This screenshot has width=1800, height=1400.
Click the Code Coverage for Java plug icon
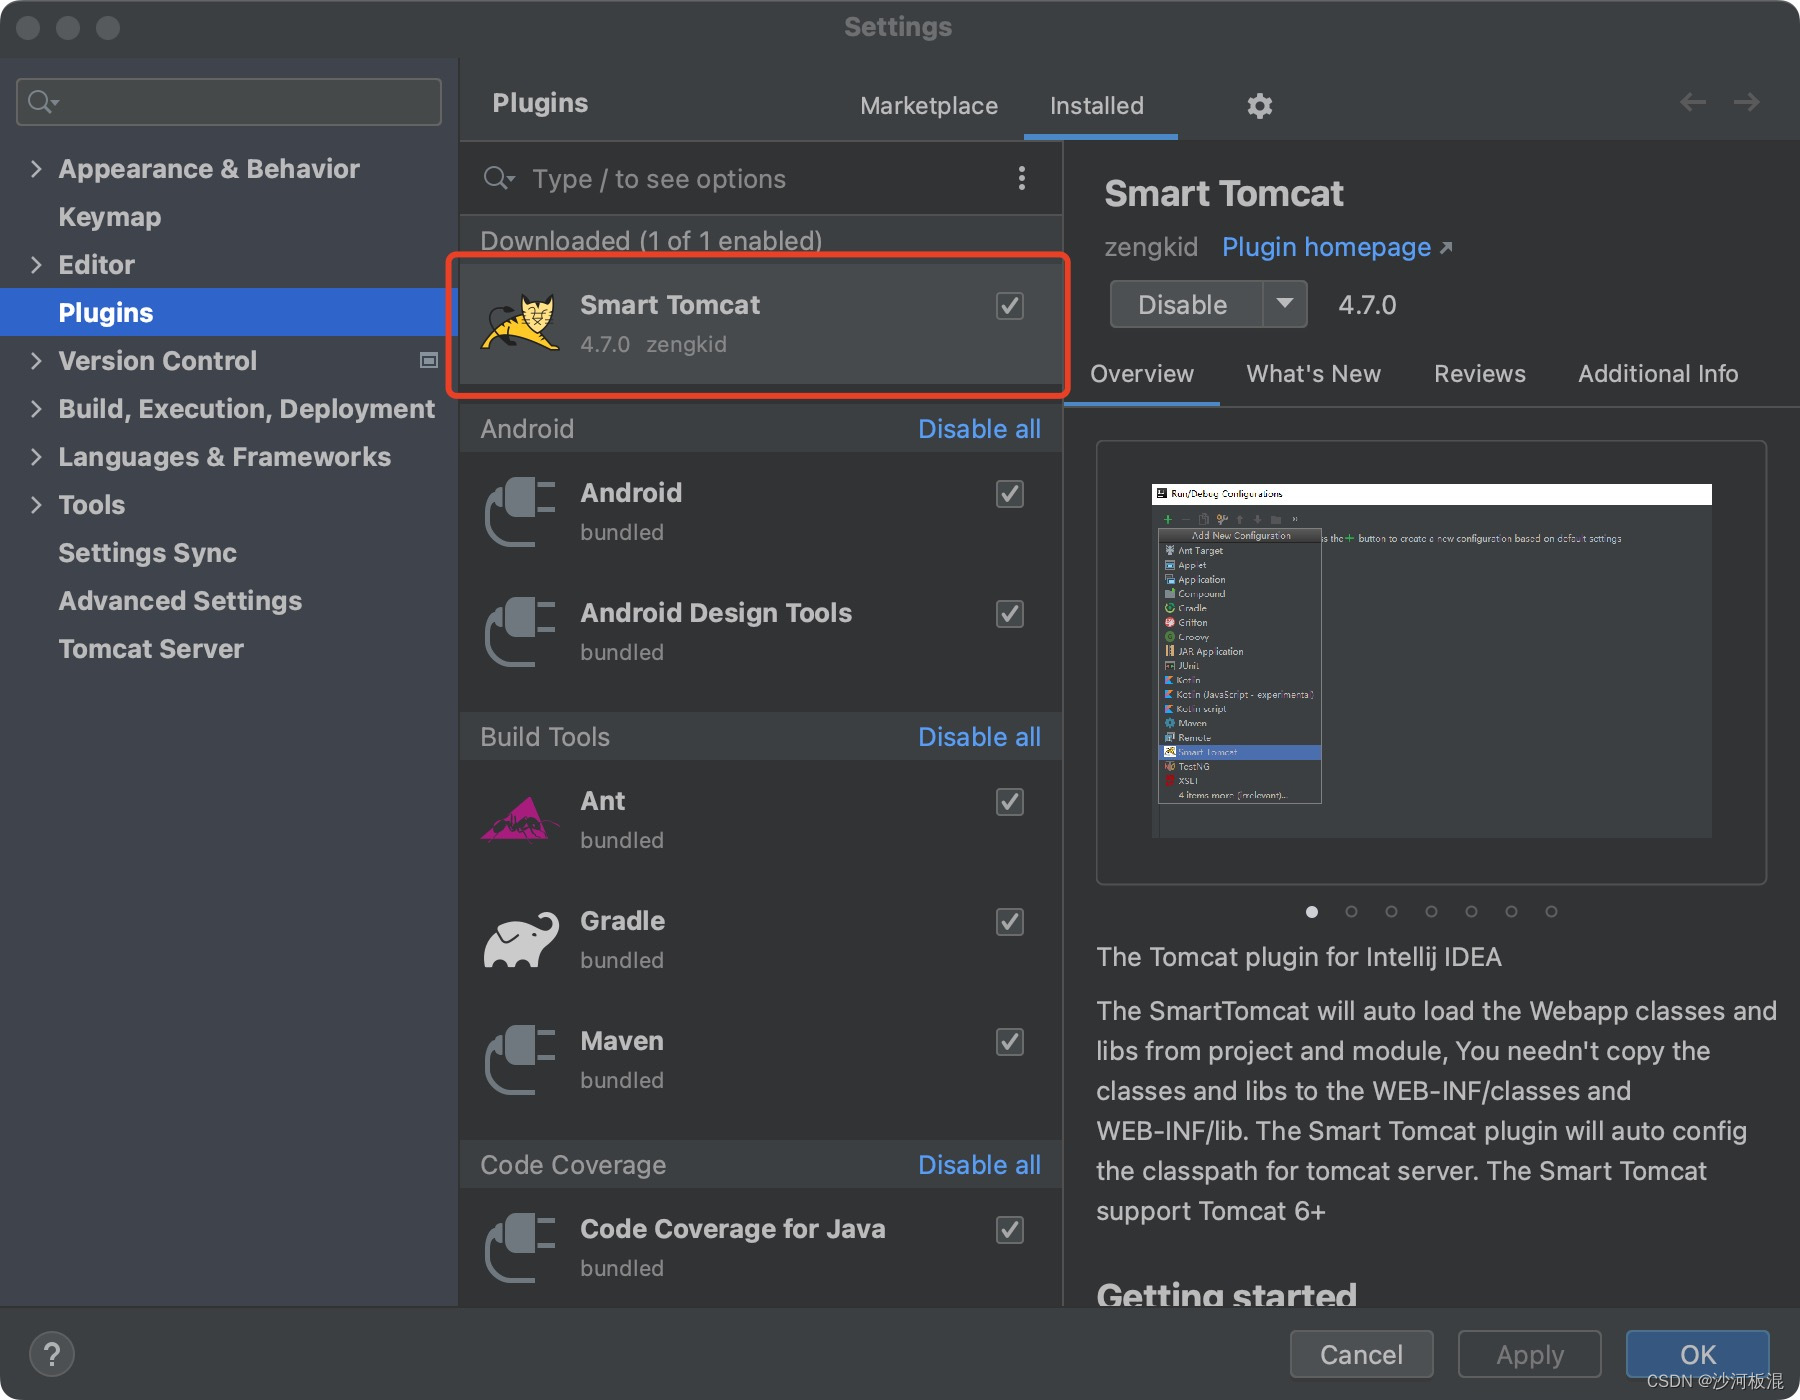(x=520, y=1248)
